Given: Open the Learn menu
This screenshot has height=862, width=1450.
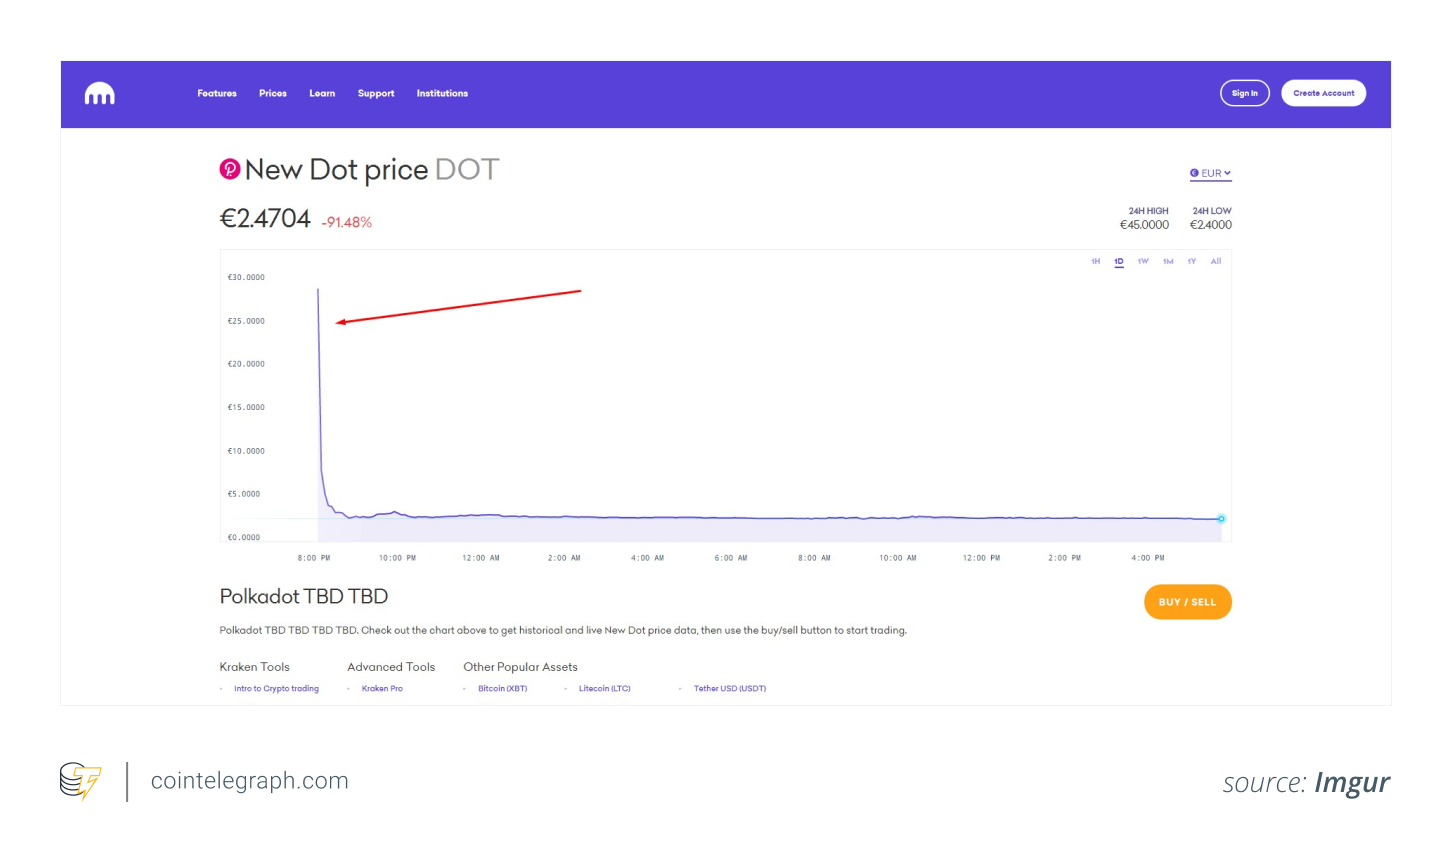Looking at the screenshot, I should [322, 94].
